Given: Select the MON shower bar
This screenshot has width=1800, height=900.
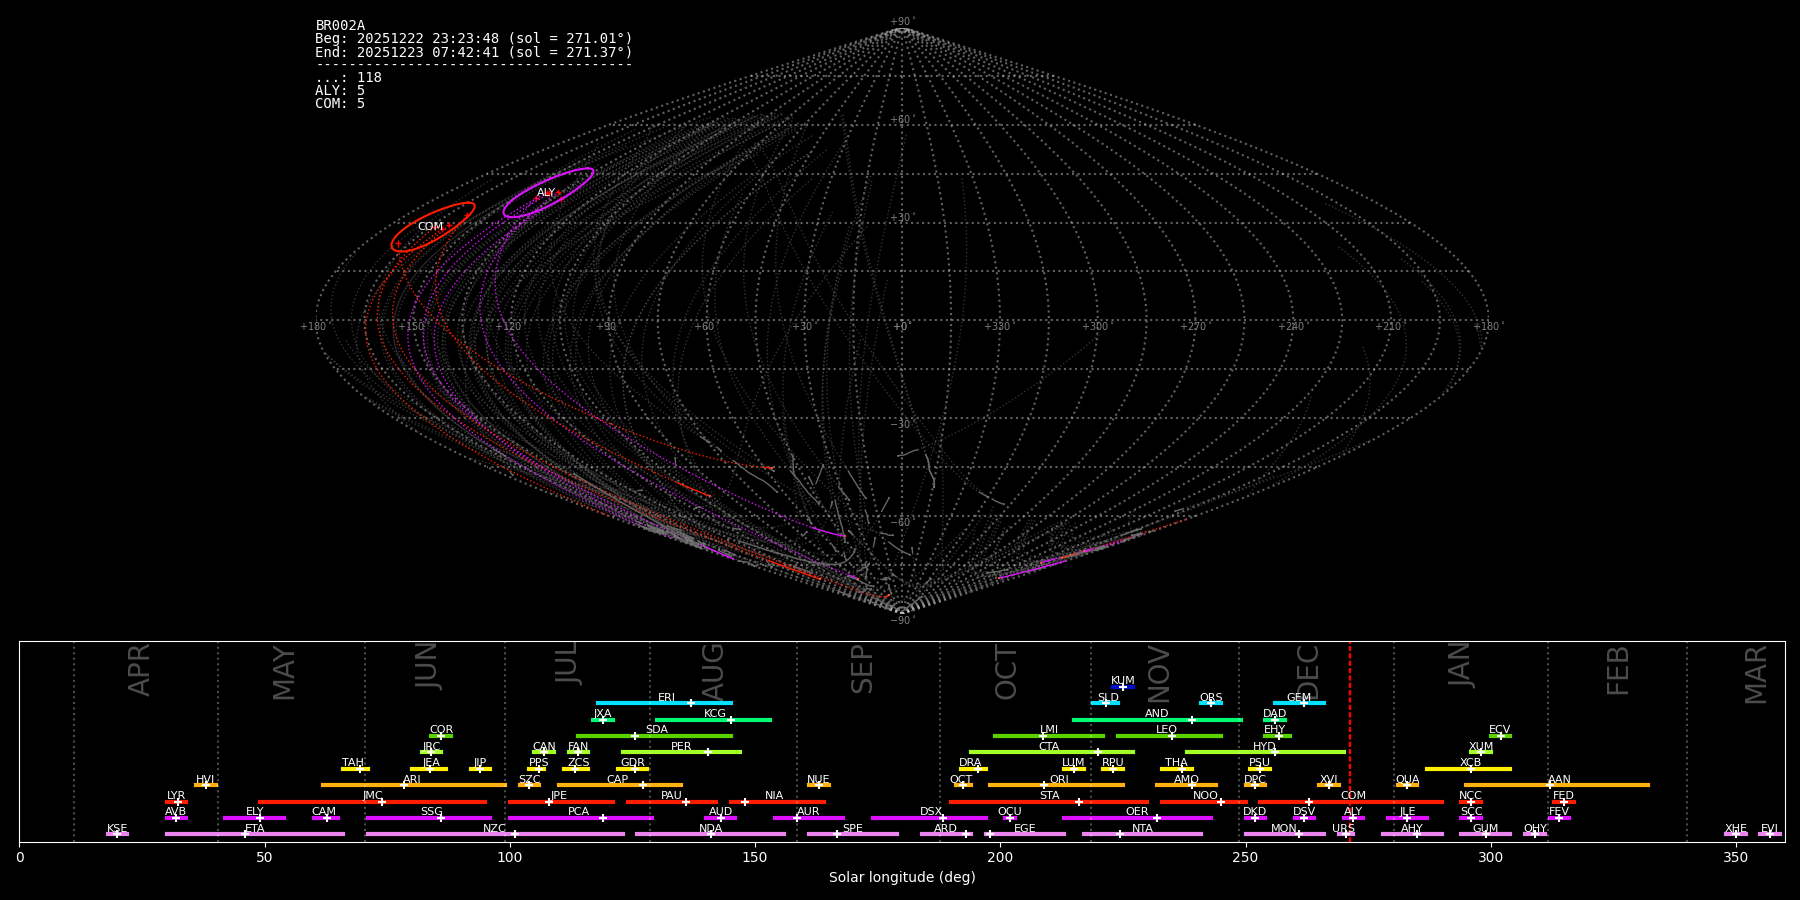Looking at the screenshot, I should coord(1285,834).
